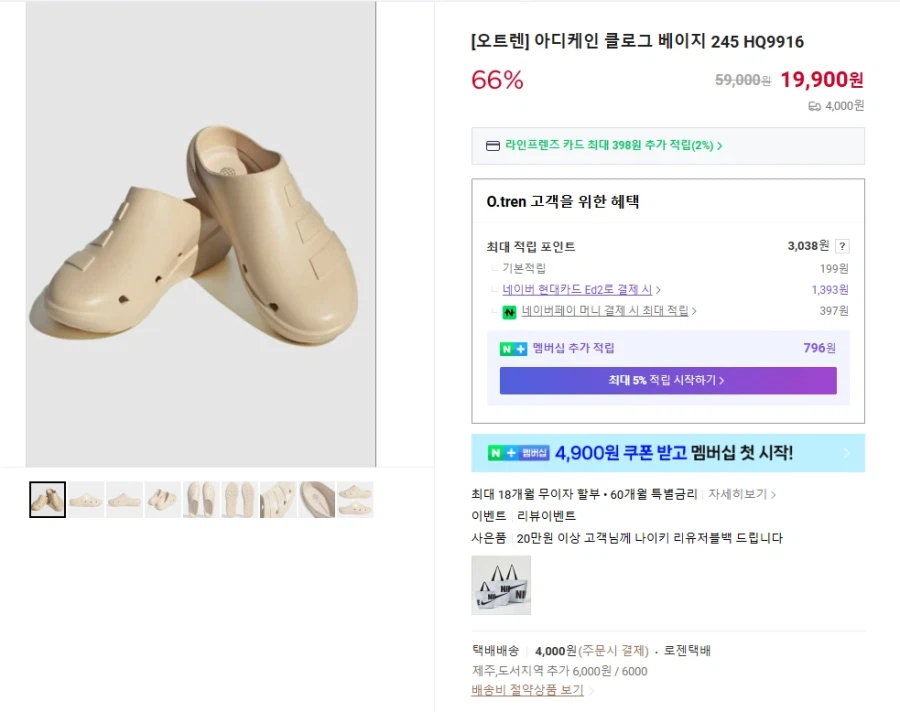Open 자세히보기 for installment details
Image resolution: width=900 pixels, height=712 pixels.
point(742,494)
